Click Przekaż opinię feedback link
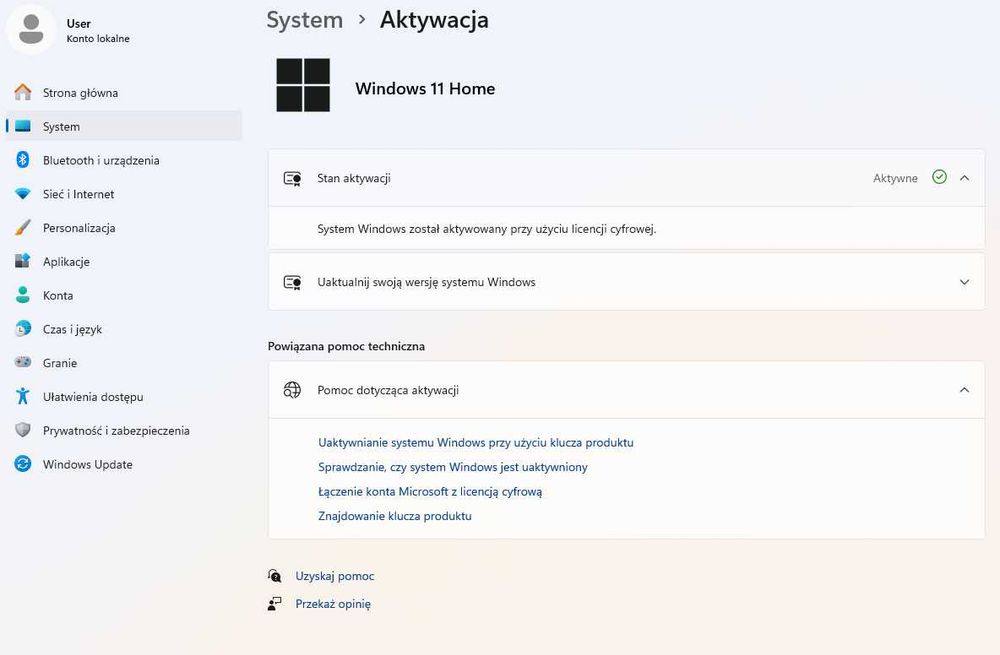 point(332,604)
